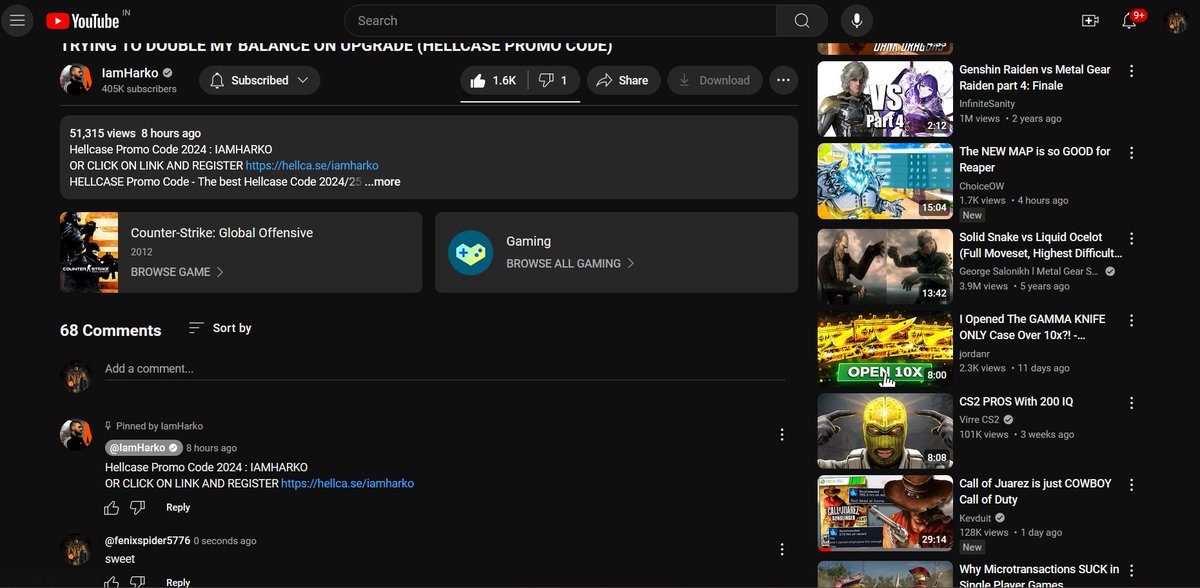Screen dimensions: 1200x588
Task: Browse all Gaming card
Action: (x=616, y=252)
